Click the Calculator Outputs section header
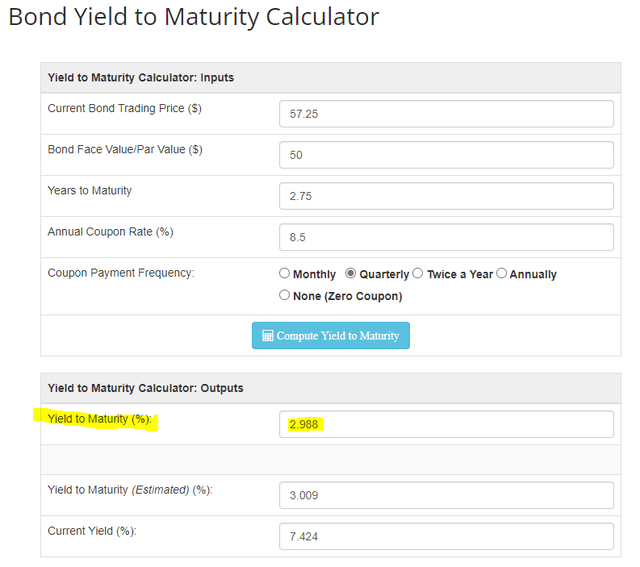This screenshot has width=640, height=567. [x=145, y=388]
